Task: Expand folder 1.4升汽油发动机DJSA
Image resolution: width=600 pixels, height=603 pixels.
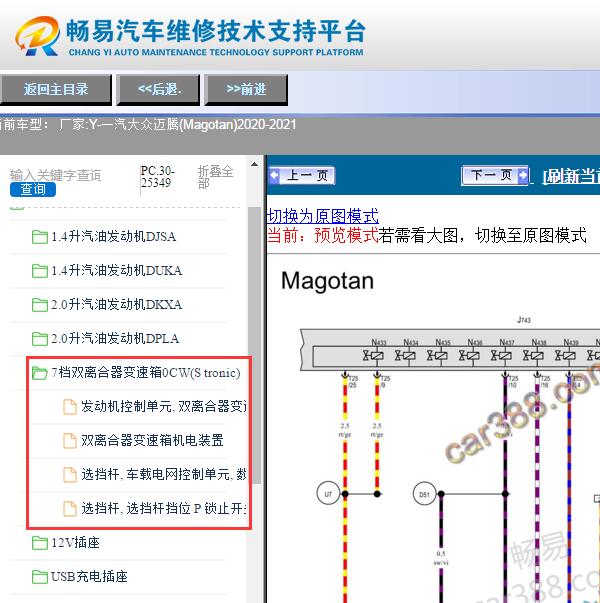Action: coord(113,237)
